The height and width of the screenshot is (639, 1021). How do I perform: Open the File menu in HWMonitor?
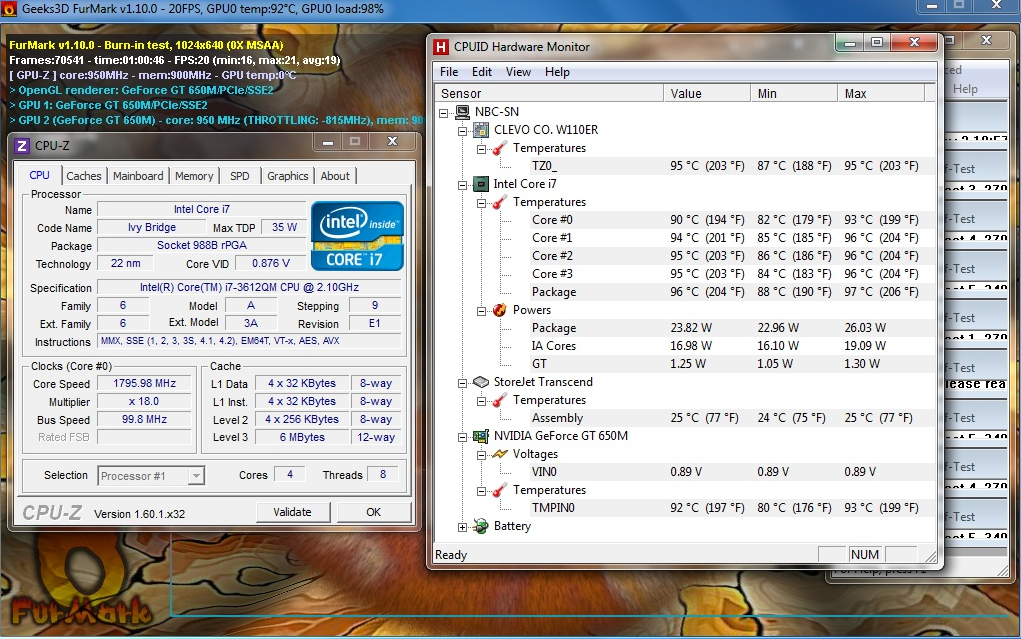pos(449,72)
